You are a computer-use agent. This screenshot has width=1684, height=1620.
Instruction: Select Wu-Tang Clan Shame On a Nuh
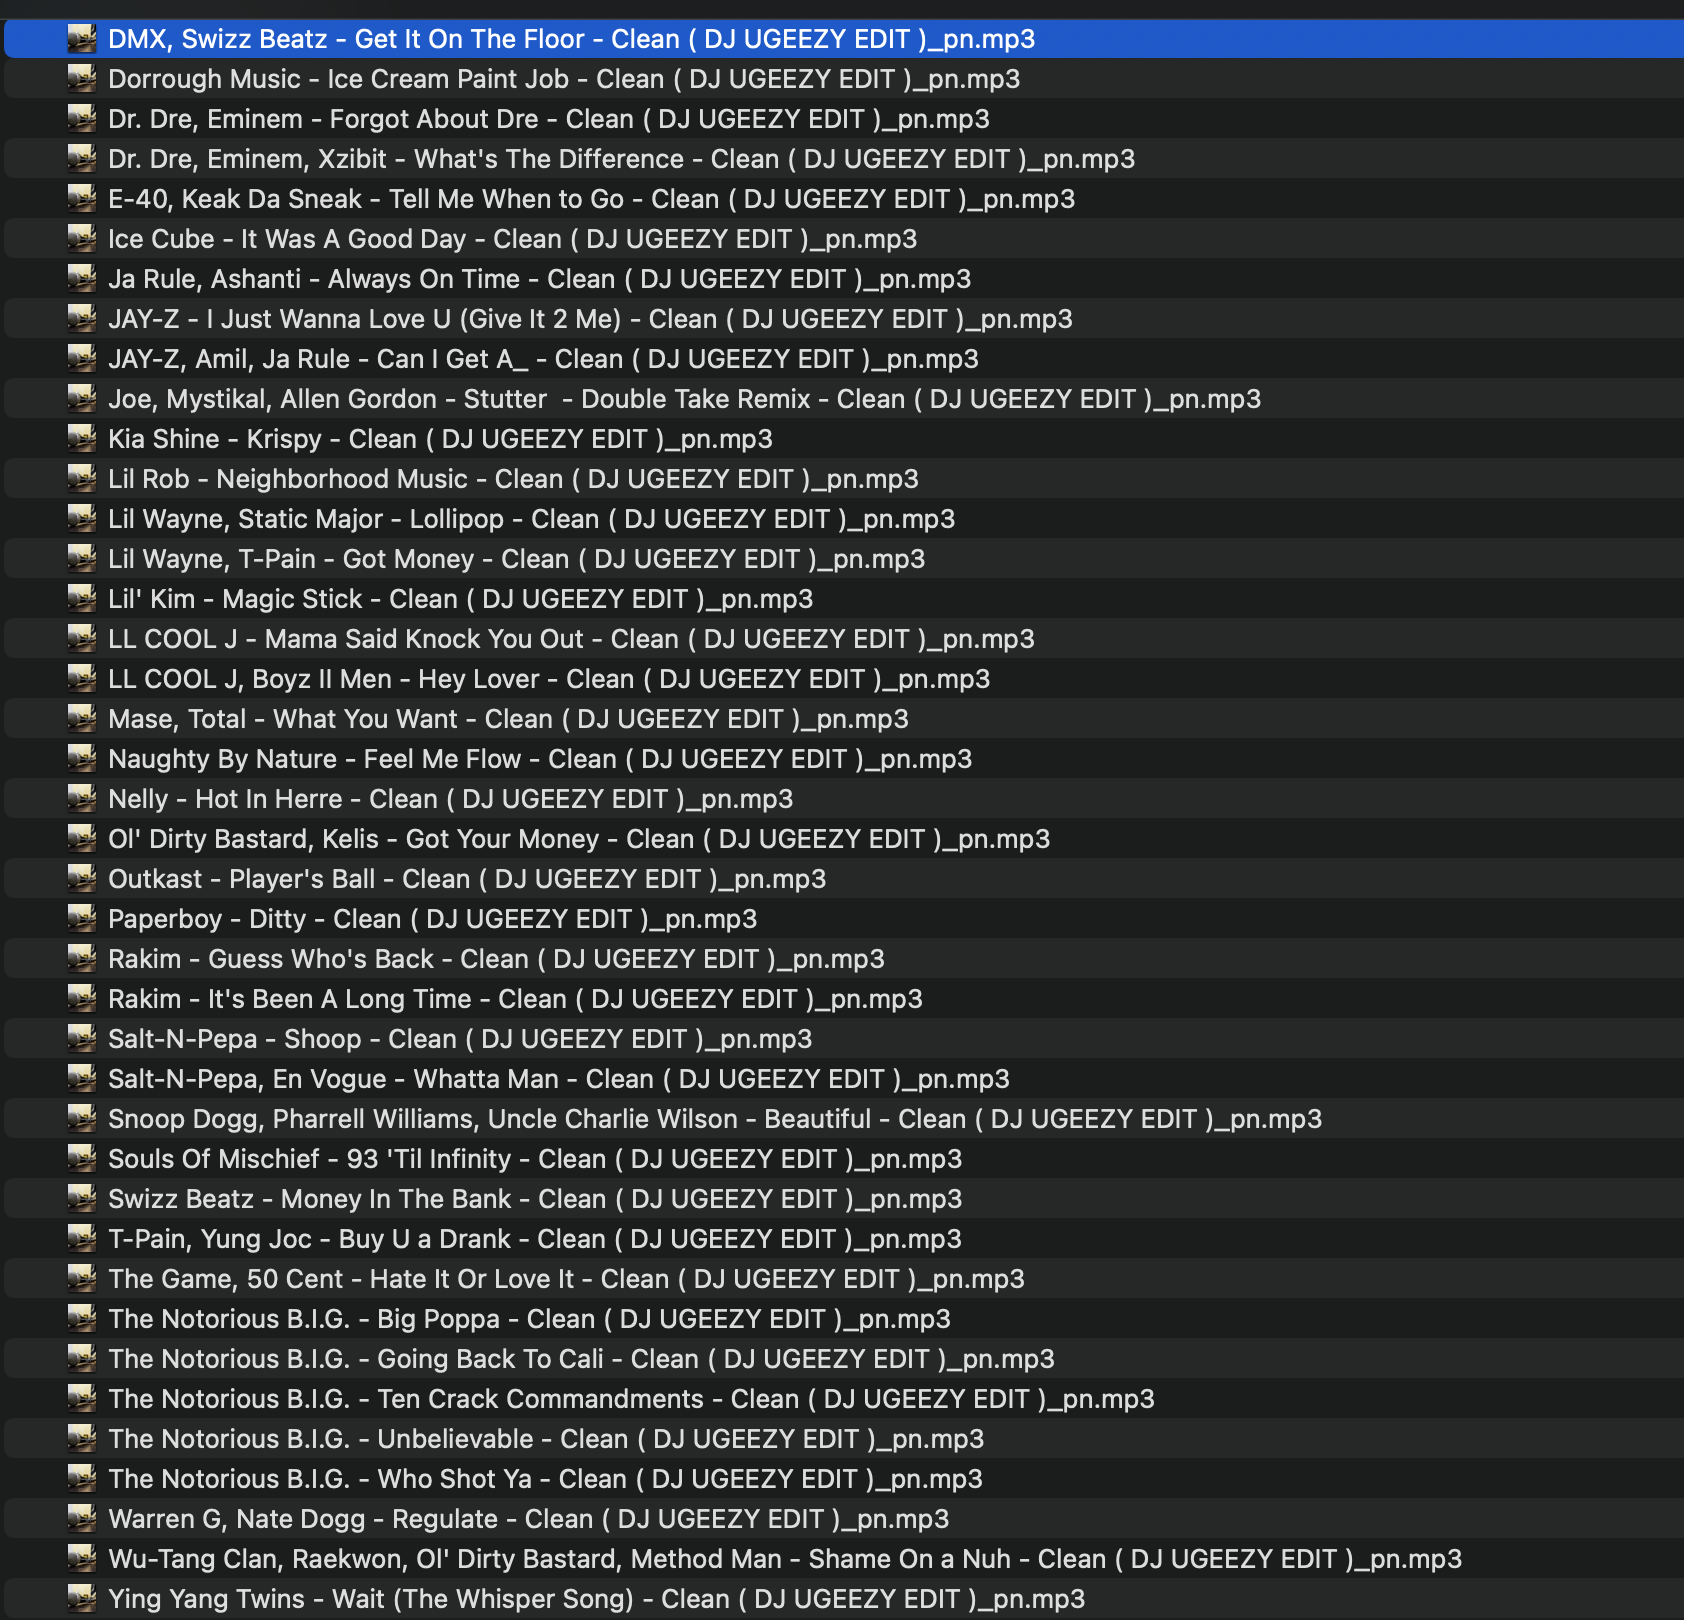tap(785, 1559)
